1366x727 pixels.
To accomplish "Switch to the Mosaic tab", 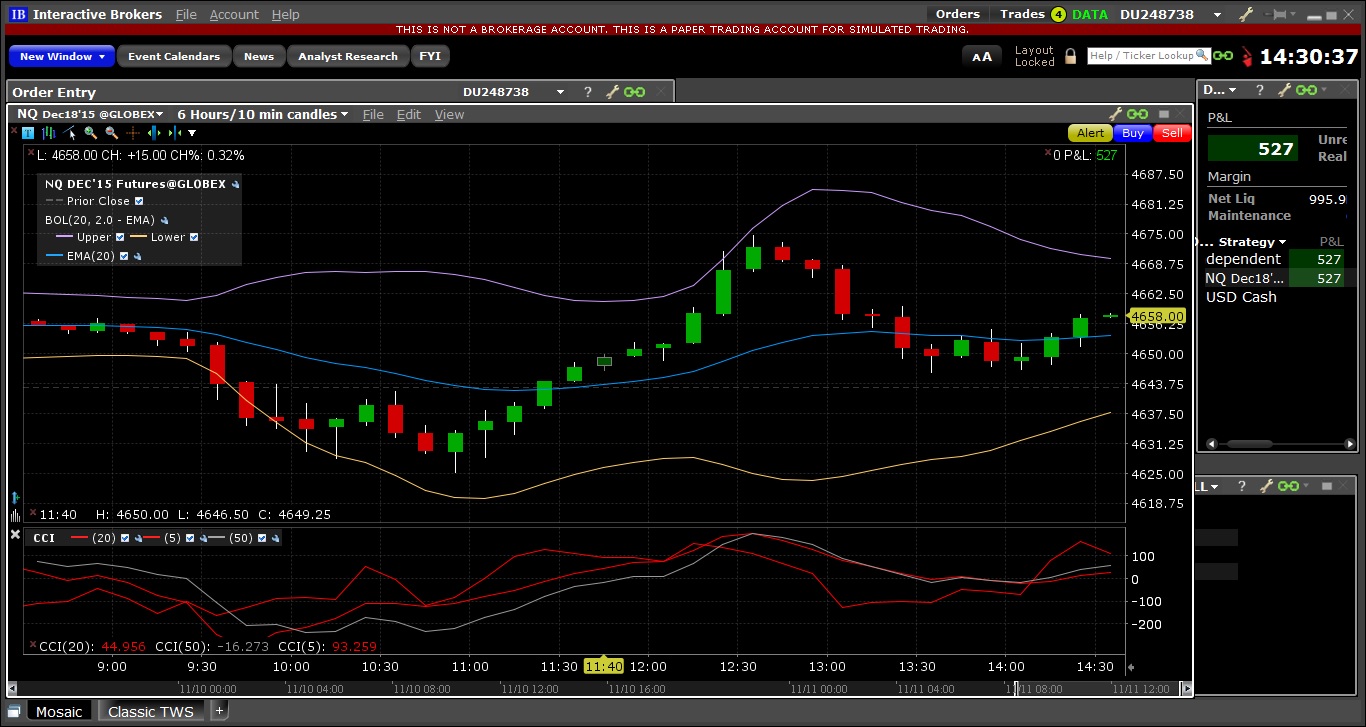I will tap(59, 711).
